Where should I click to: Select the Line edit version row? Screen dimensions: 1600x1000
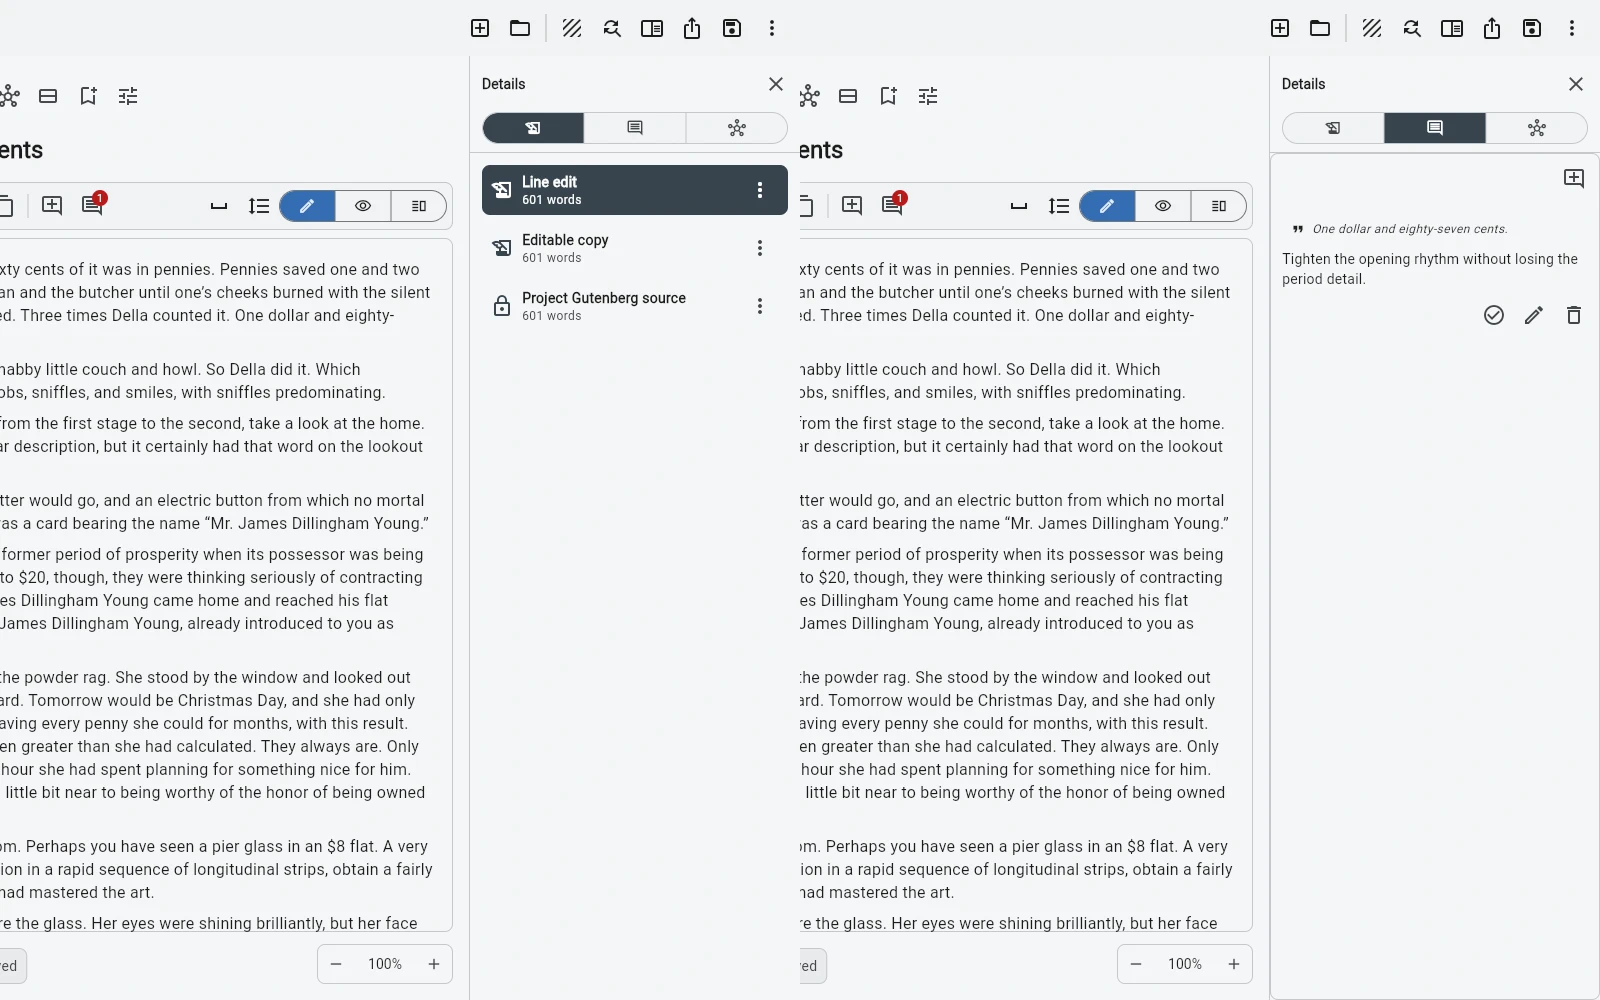point(635,190)
